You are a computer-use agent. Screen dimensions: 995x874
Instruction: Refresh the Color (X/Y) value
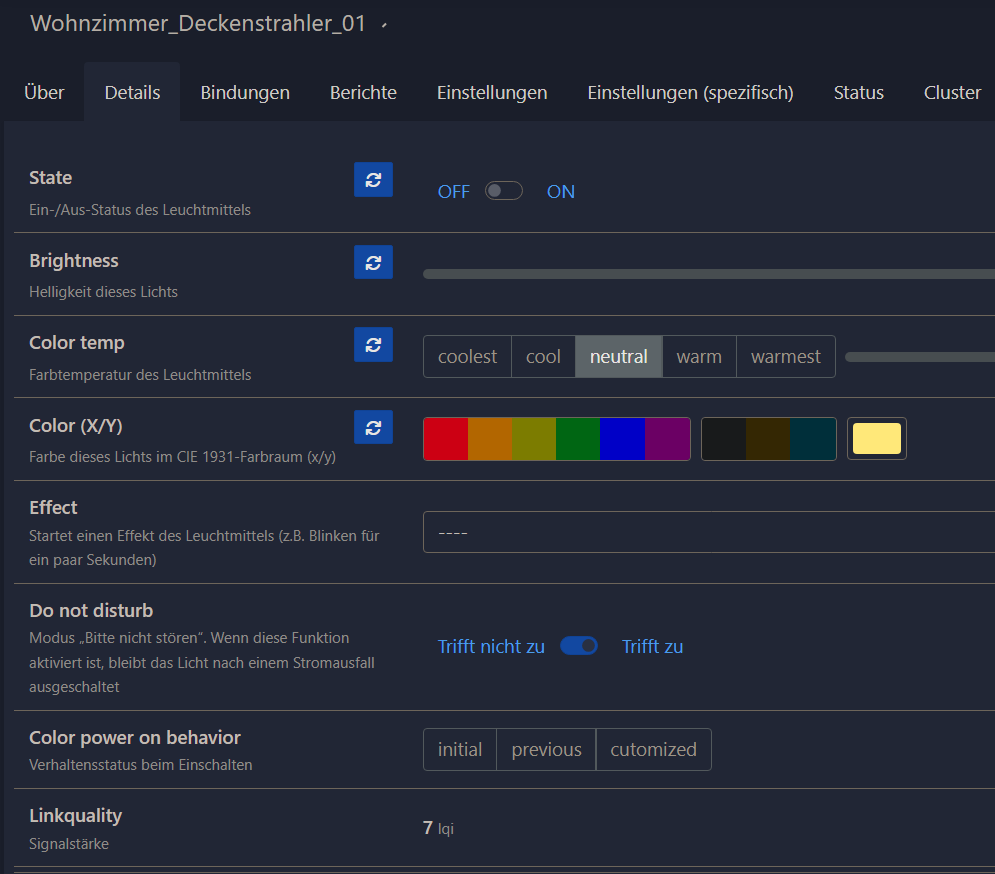[373, 427]
